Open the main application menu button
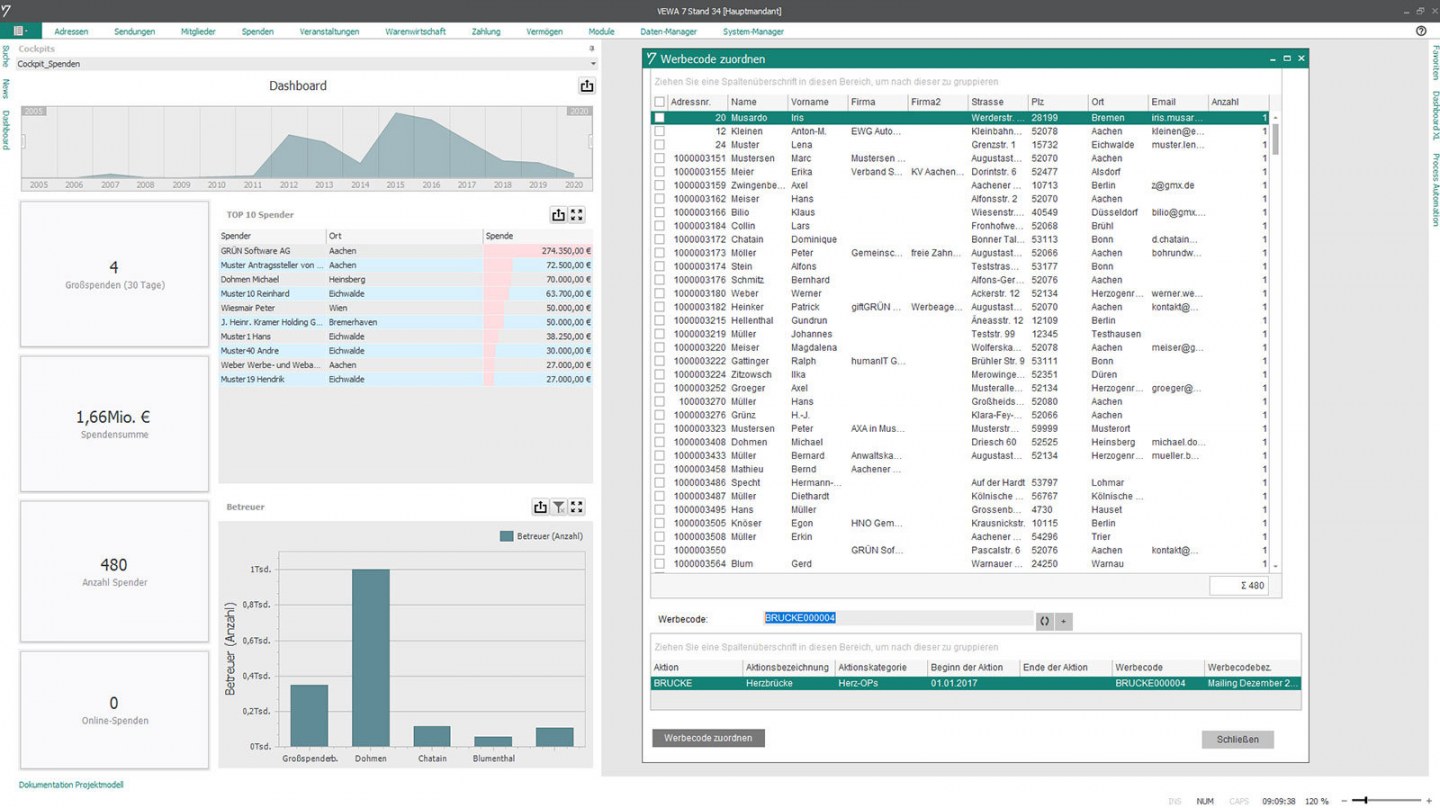 coord(19,31)
